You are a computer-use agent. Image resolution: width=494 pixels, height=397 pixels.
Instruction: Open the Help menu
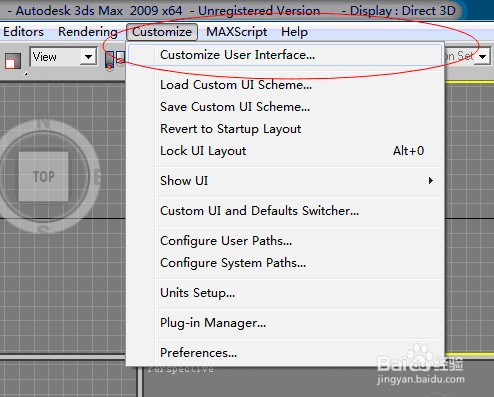pos(294,32)
